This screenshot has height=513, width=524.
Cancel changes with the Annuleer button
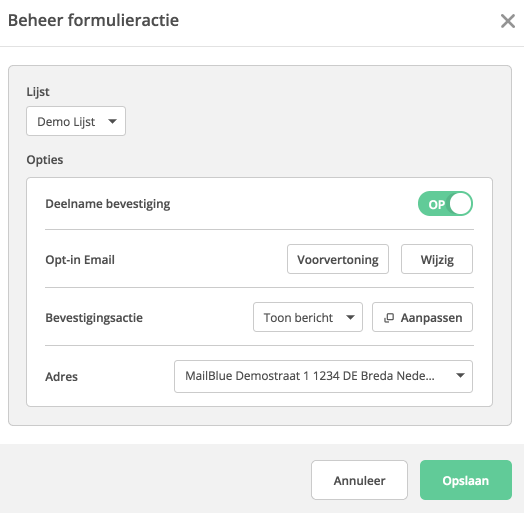point(359,480)
